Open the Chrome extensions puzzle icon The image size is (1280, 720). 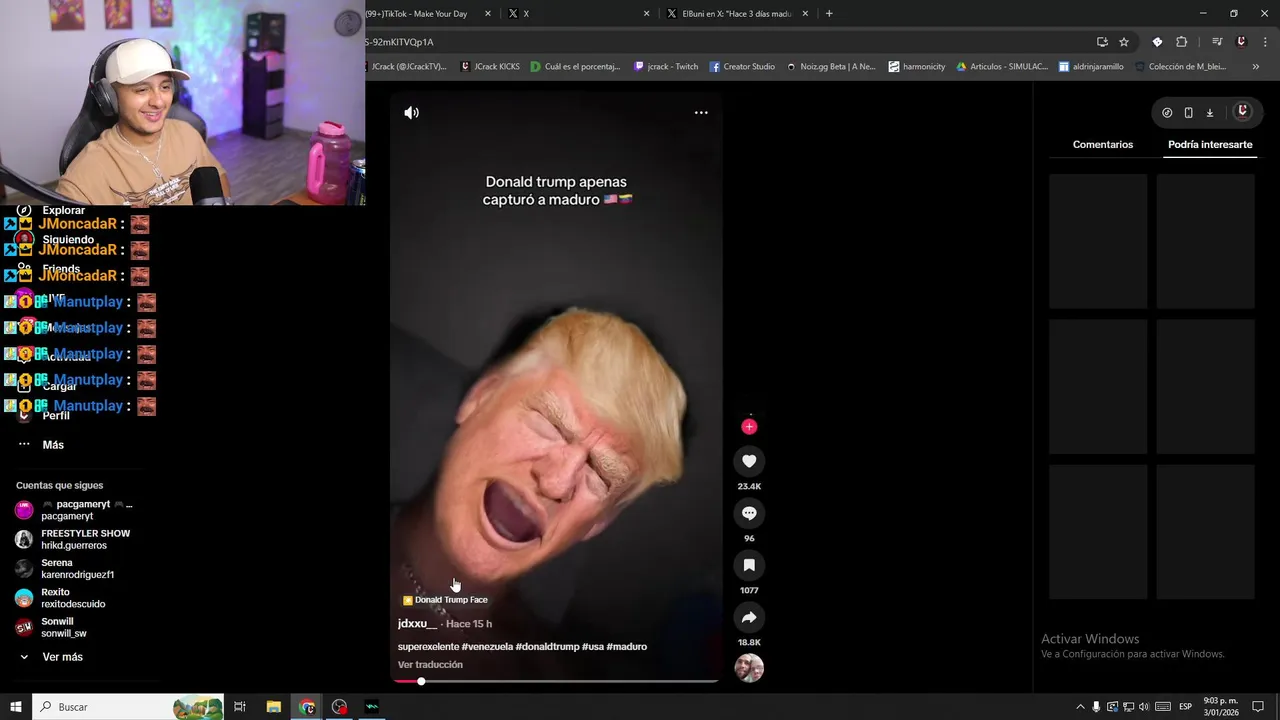click(1181, 42)
